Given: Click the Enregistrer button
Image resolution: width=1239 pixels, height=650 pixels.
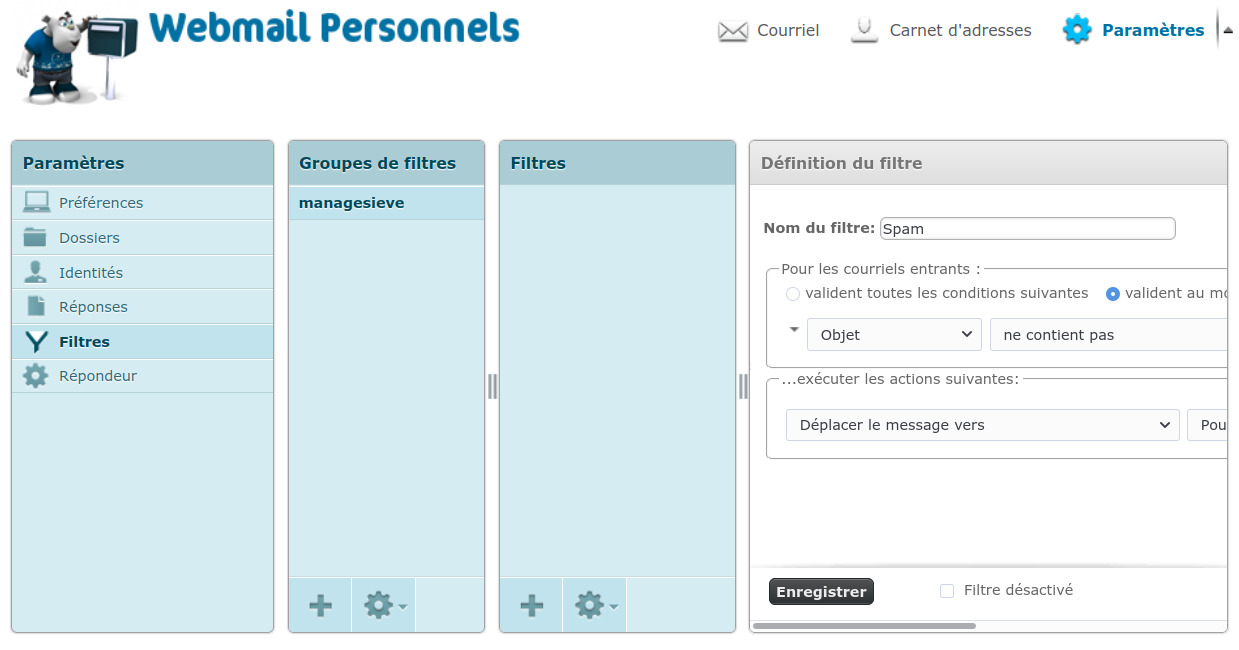Looking at the screenshot, I should 821,592.
